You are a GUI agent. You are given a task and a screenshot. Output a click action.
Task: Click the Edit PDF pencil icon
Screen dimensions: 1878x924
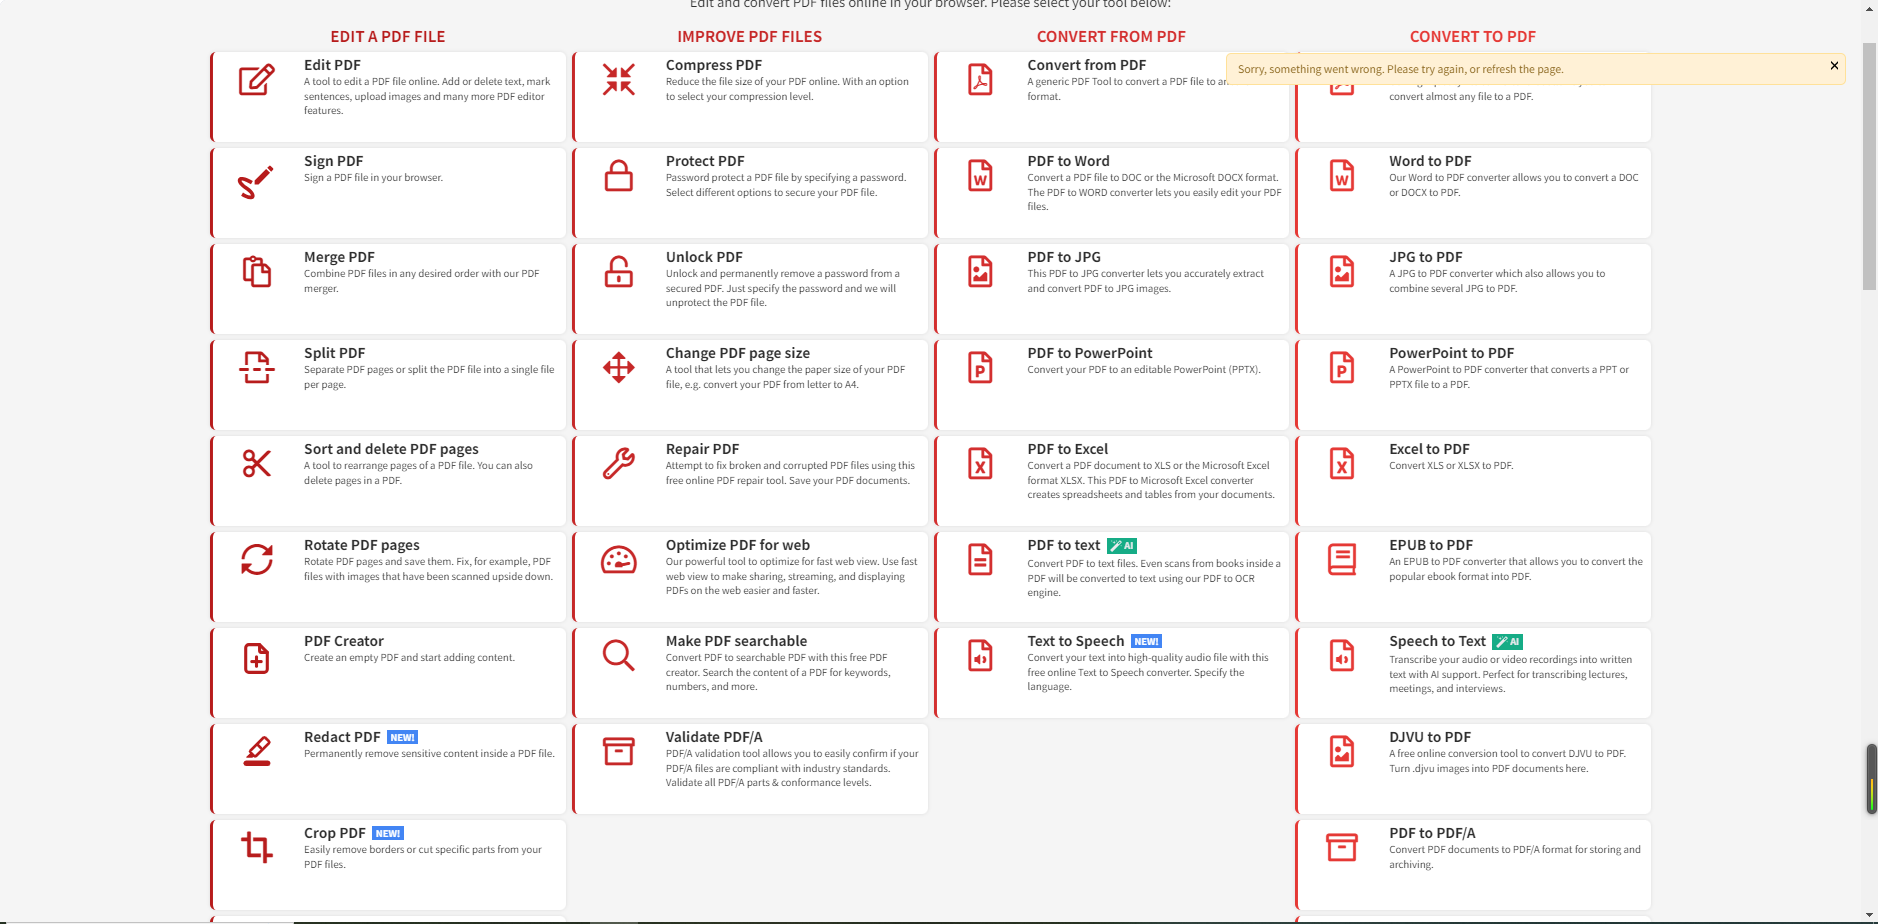256,80
